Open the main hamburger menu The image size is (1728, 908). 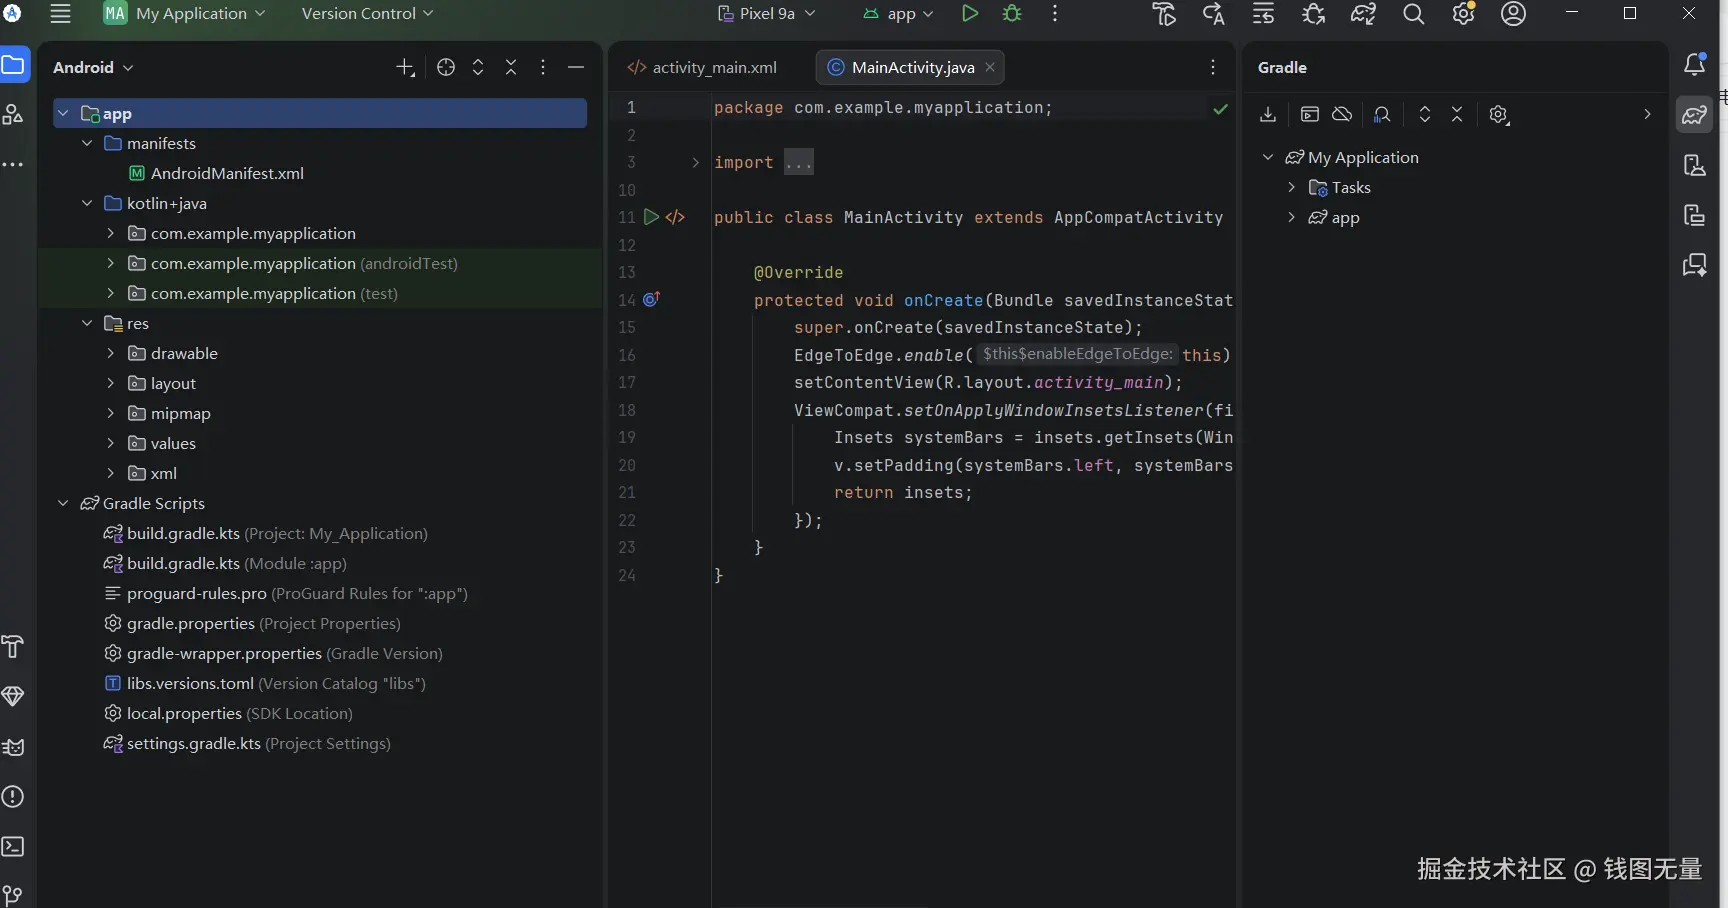coord(60,14)
